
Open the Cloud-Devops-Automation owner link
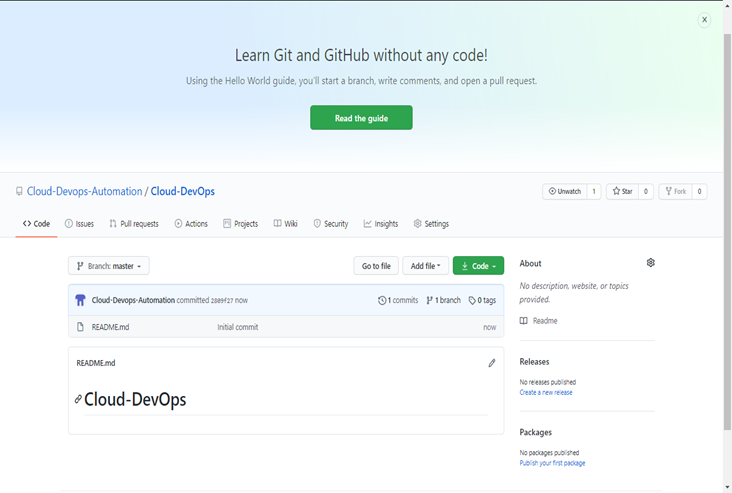tap(84, 191)
